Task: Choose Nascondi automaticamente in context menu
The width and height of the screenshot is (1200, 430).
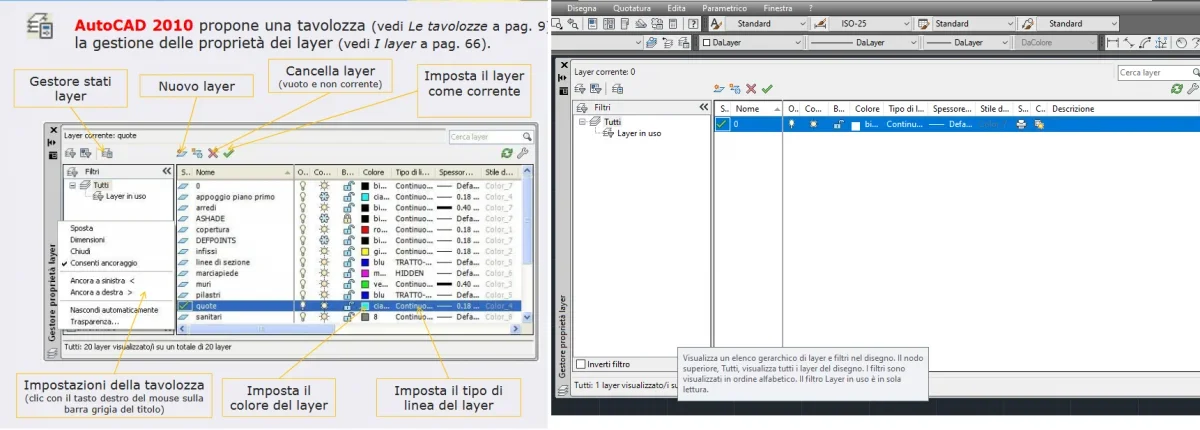Action: coord(114,310)
